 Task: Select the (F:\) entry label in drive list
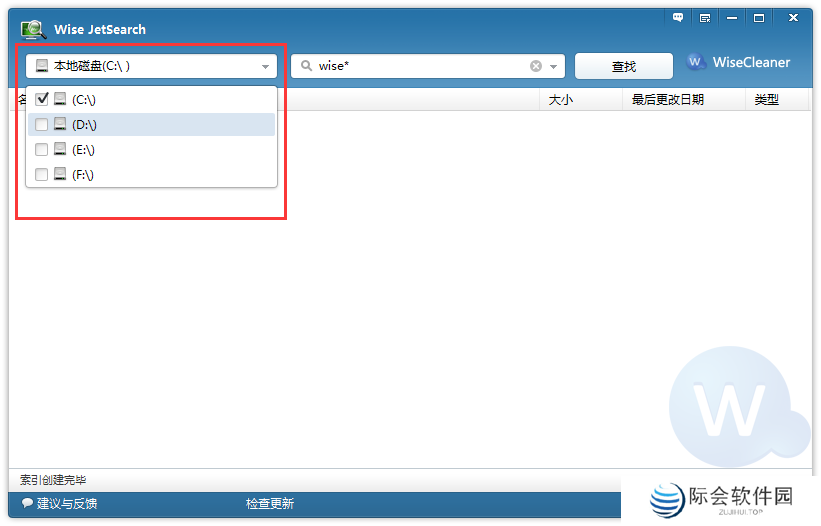(x=83, y=175)
